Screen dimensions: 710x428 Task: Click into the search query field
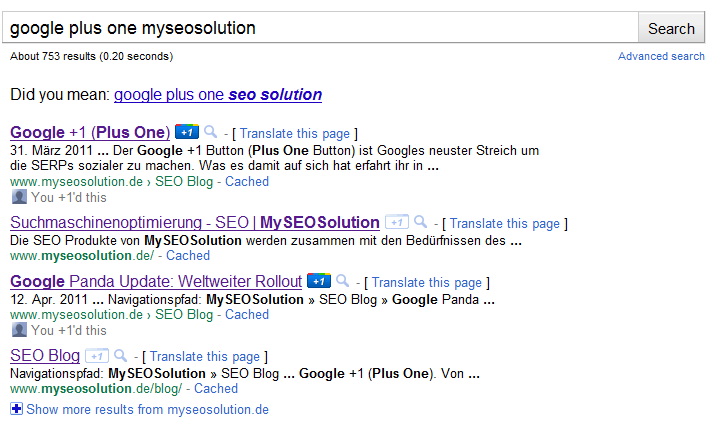(320, 28)
